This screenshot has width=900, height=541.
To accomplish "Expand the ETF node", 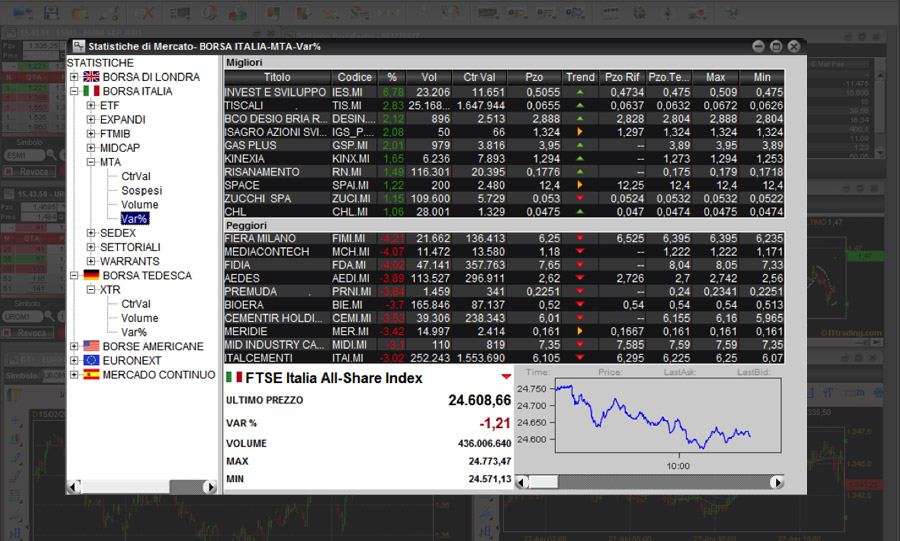I will 91,105.
